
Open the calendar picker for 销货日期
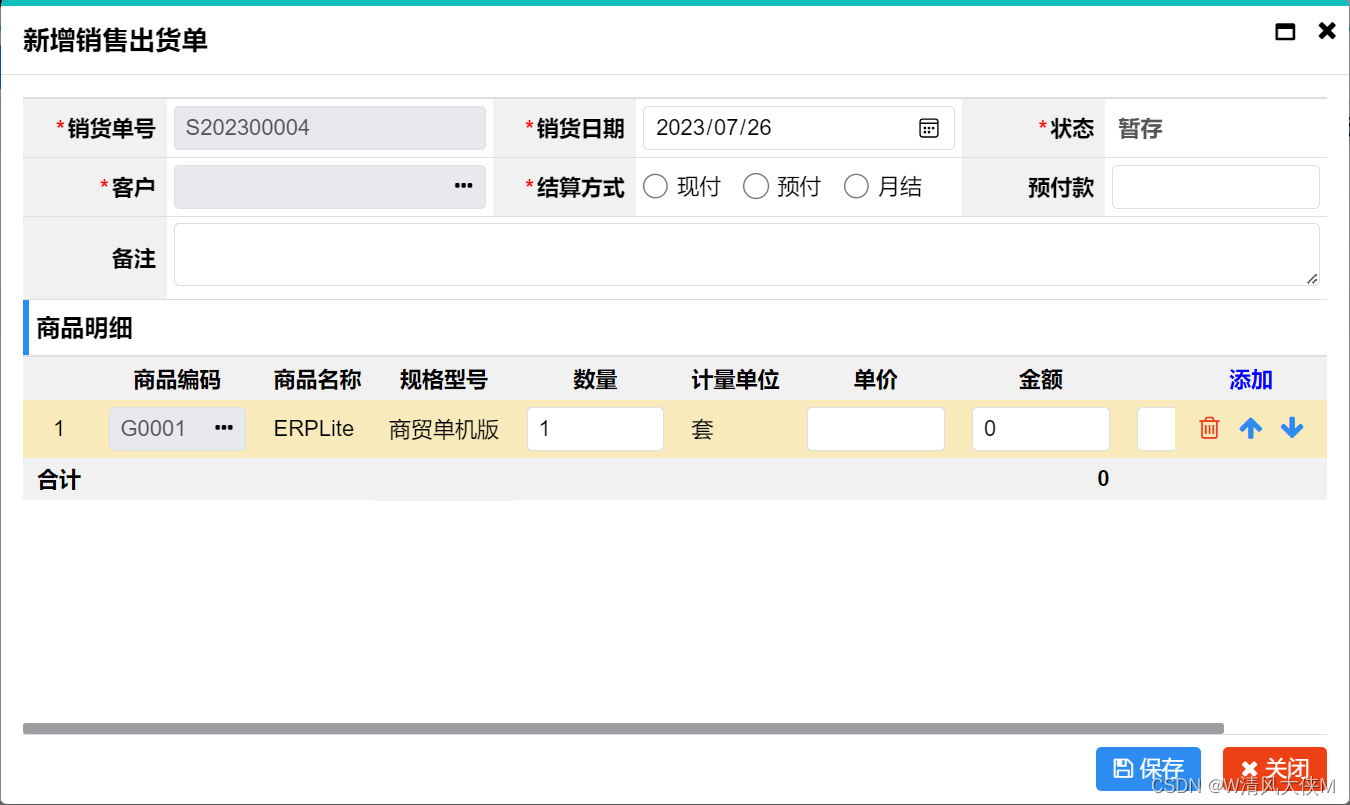click(928, 128)
